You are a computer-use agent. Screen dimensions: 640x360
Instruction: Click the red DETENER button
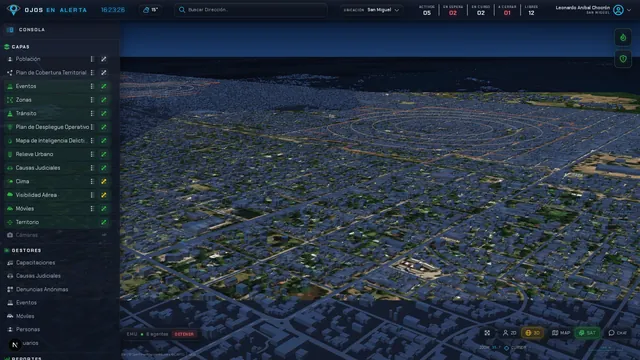184,334
